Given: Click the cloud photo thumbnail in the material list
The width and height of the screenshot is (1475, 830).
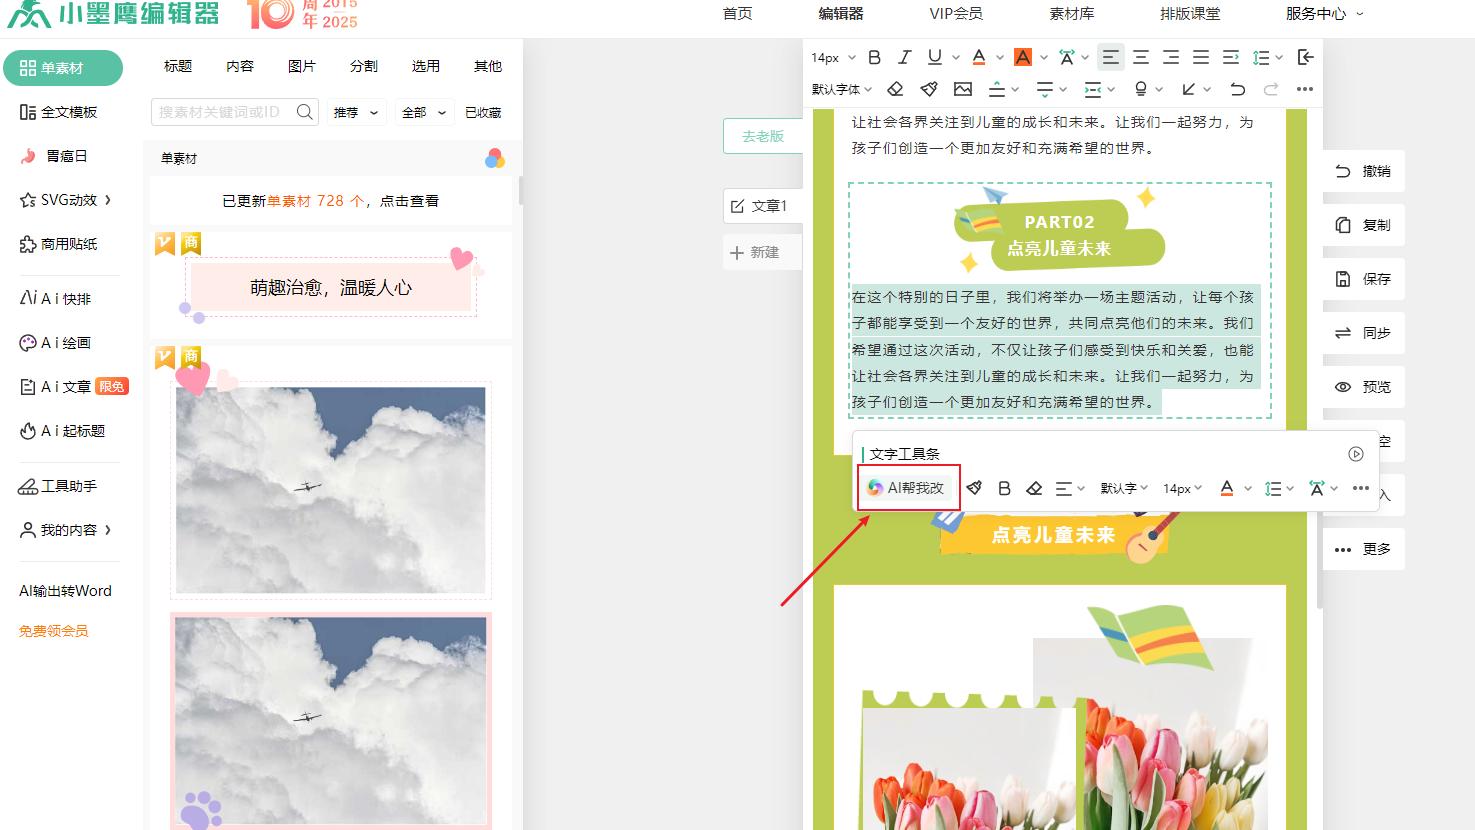Looking at the screenshot, I should point(331,490).
